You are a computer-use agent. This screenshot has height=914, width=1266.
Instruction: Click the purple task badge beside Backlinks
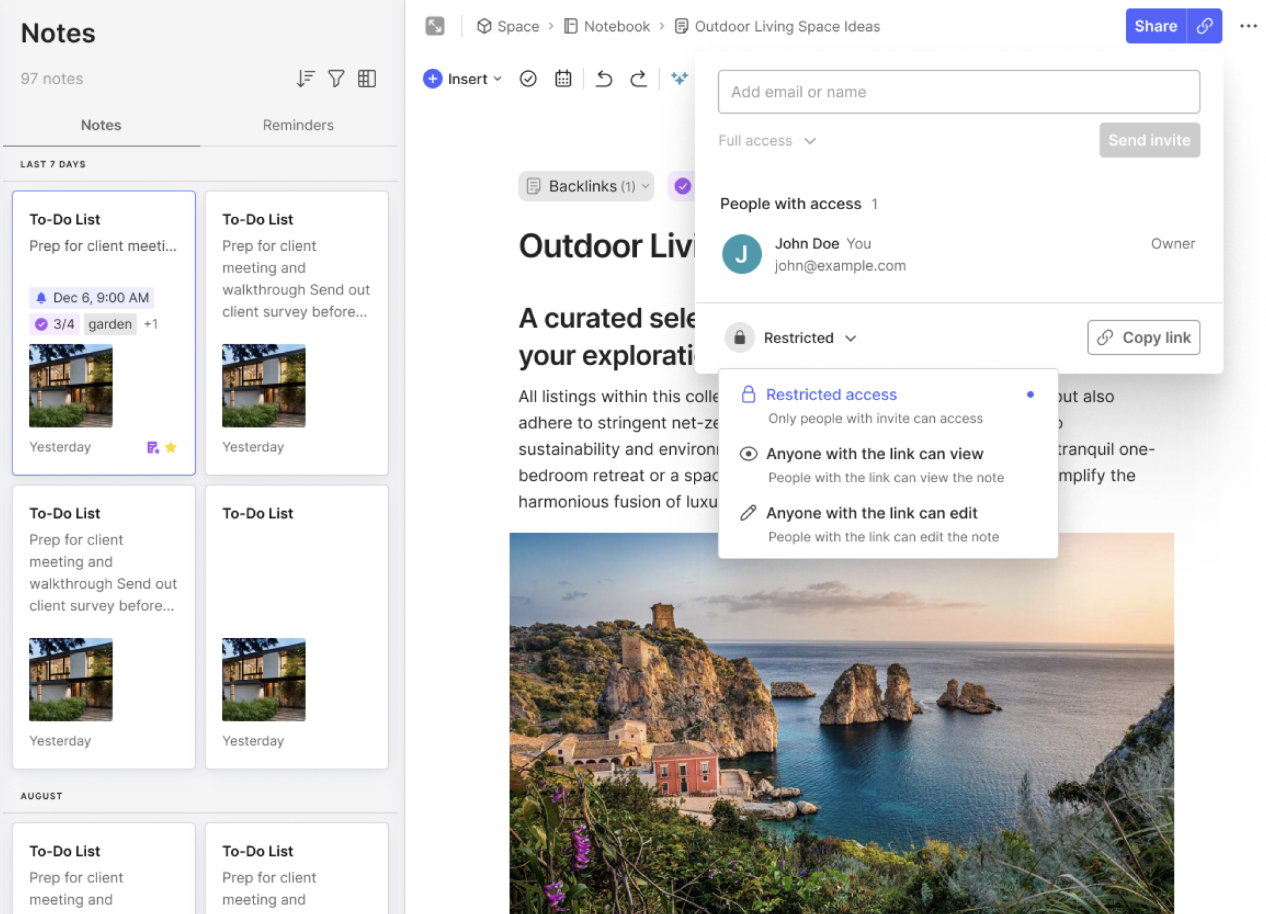(x=682, y=186)
